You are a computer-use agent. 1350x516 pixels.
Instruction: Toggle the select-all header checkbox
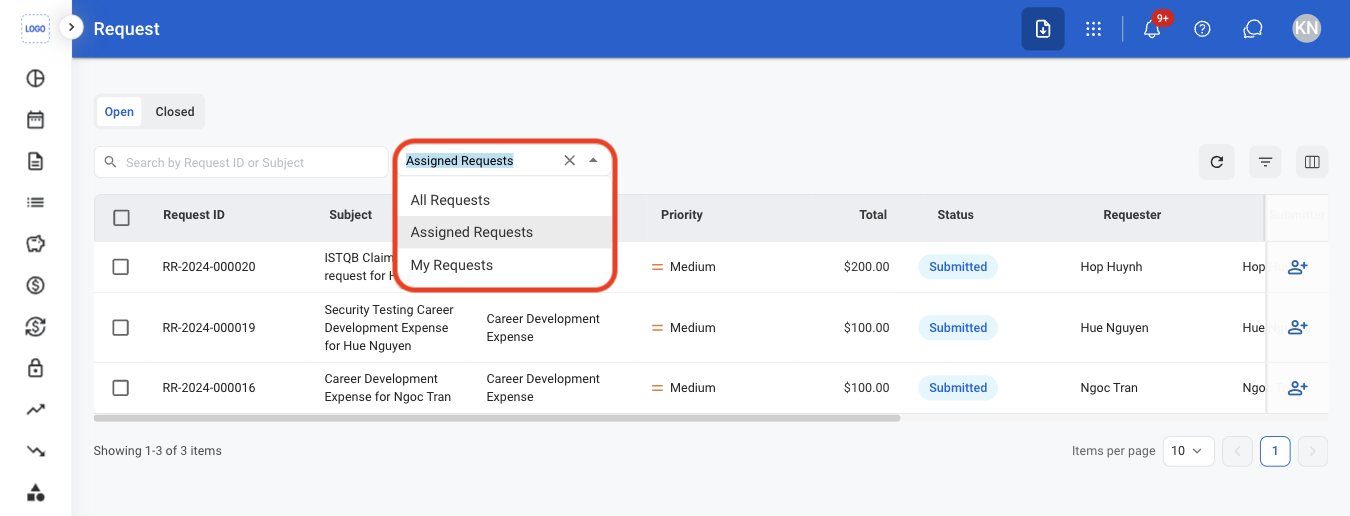tap(121, 217)
